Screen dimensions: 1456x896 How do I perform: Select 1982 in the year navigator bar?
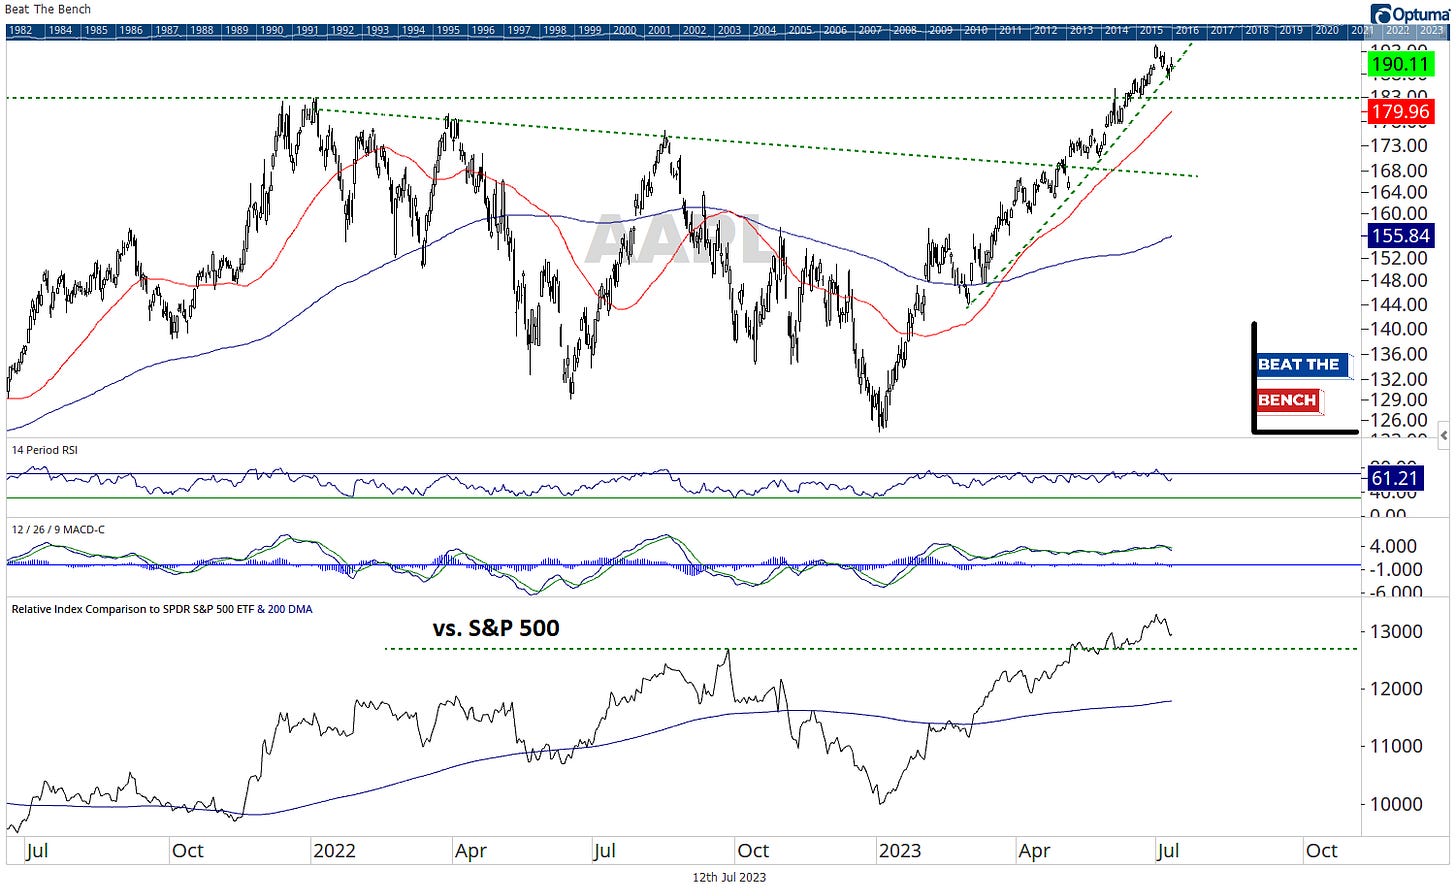click(x=21, y=30)
